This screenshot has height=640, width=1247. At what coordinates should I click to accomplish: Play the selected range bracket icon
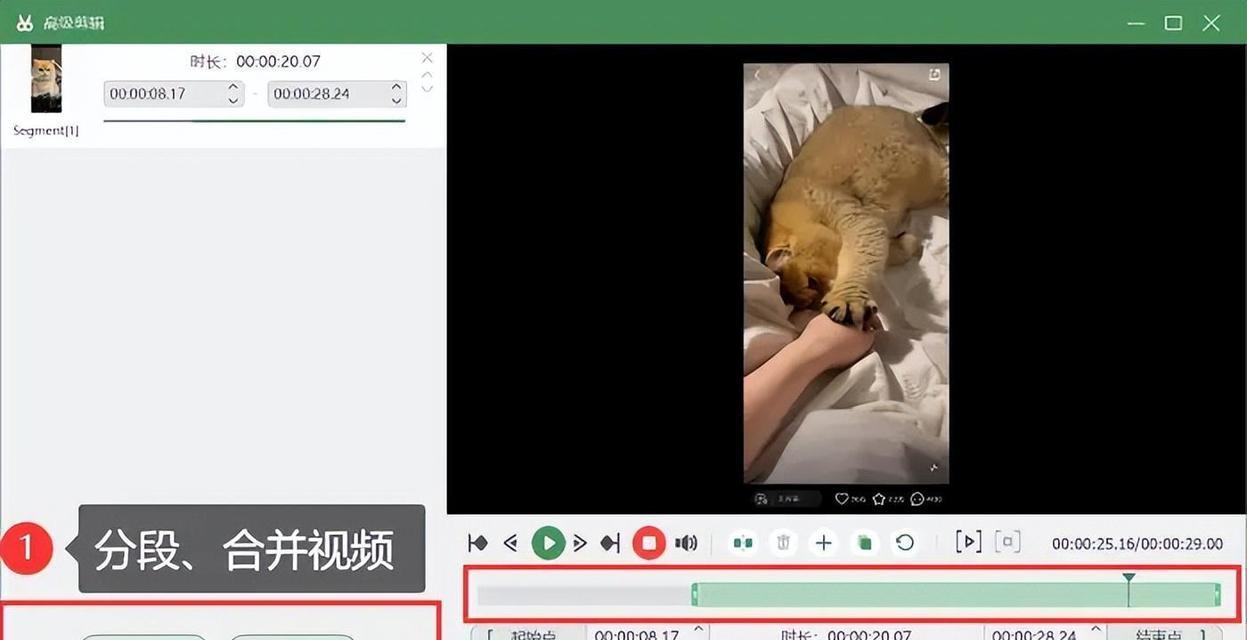pyautogui.click(x=968, y=542)
